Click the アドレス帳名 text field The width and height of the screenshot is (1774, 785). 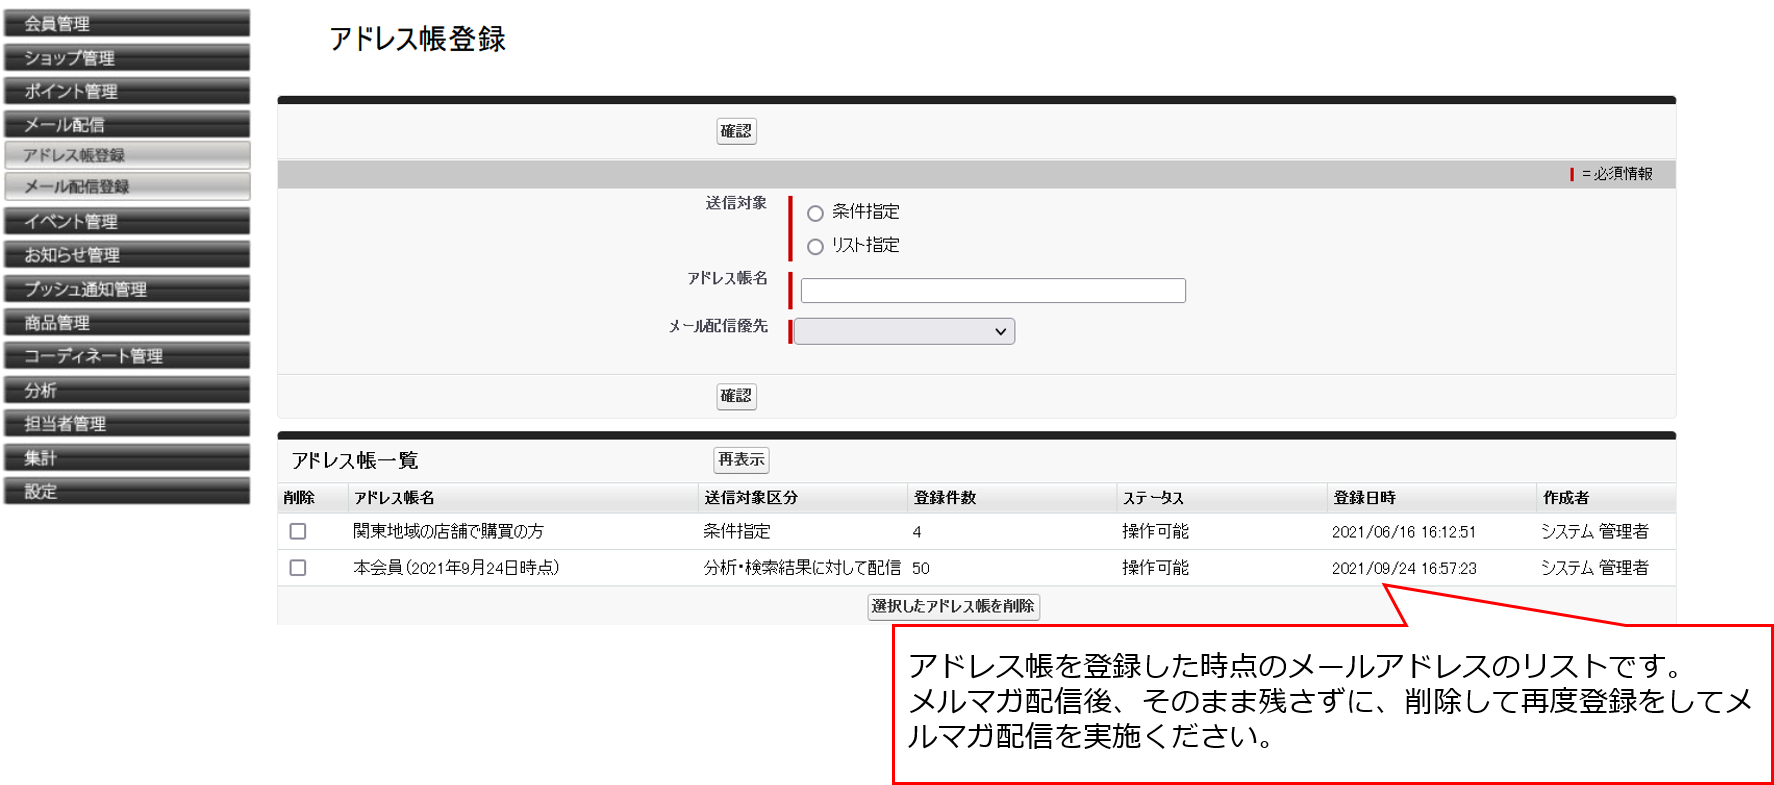pyautogui.click(x=992, y=291)
